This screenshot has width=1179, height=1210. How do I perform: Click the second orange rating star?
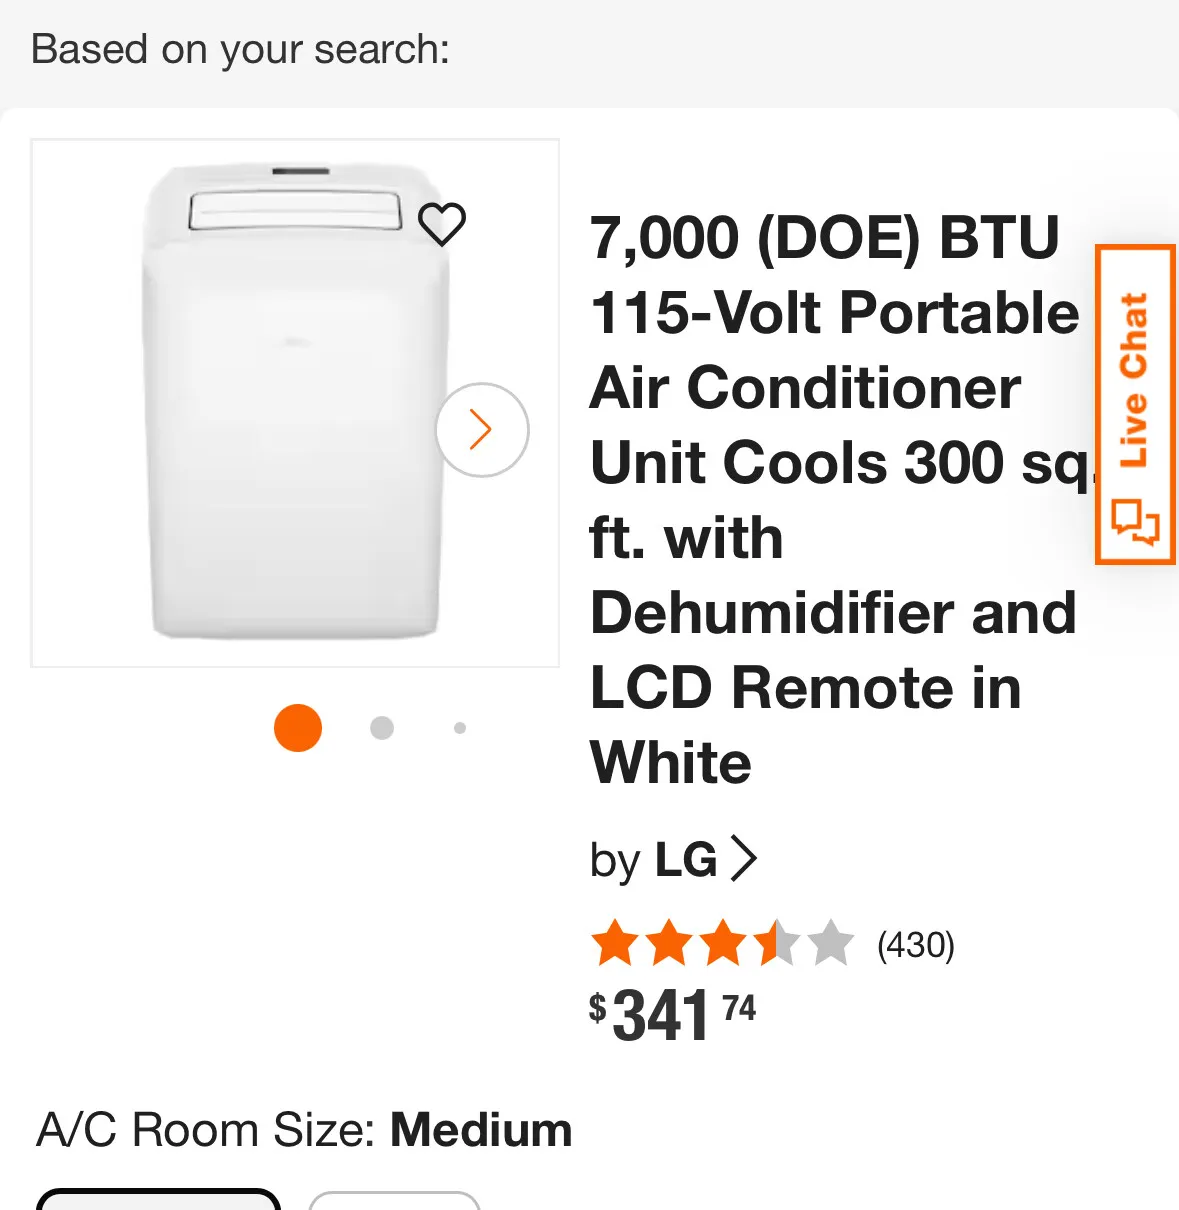669,944
